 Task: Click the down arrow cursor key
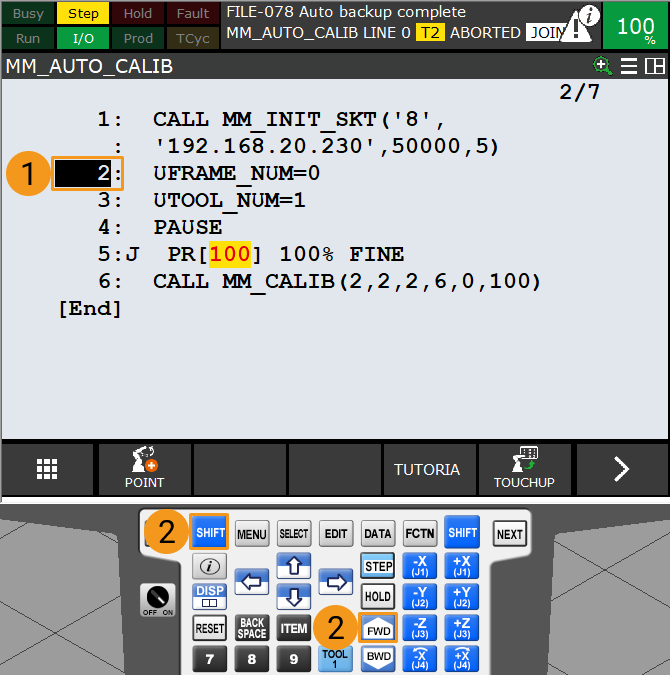coord(294,597)
